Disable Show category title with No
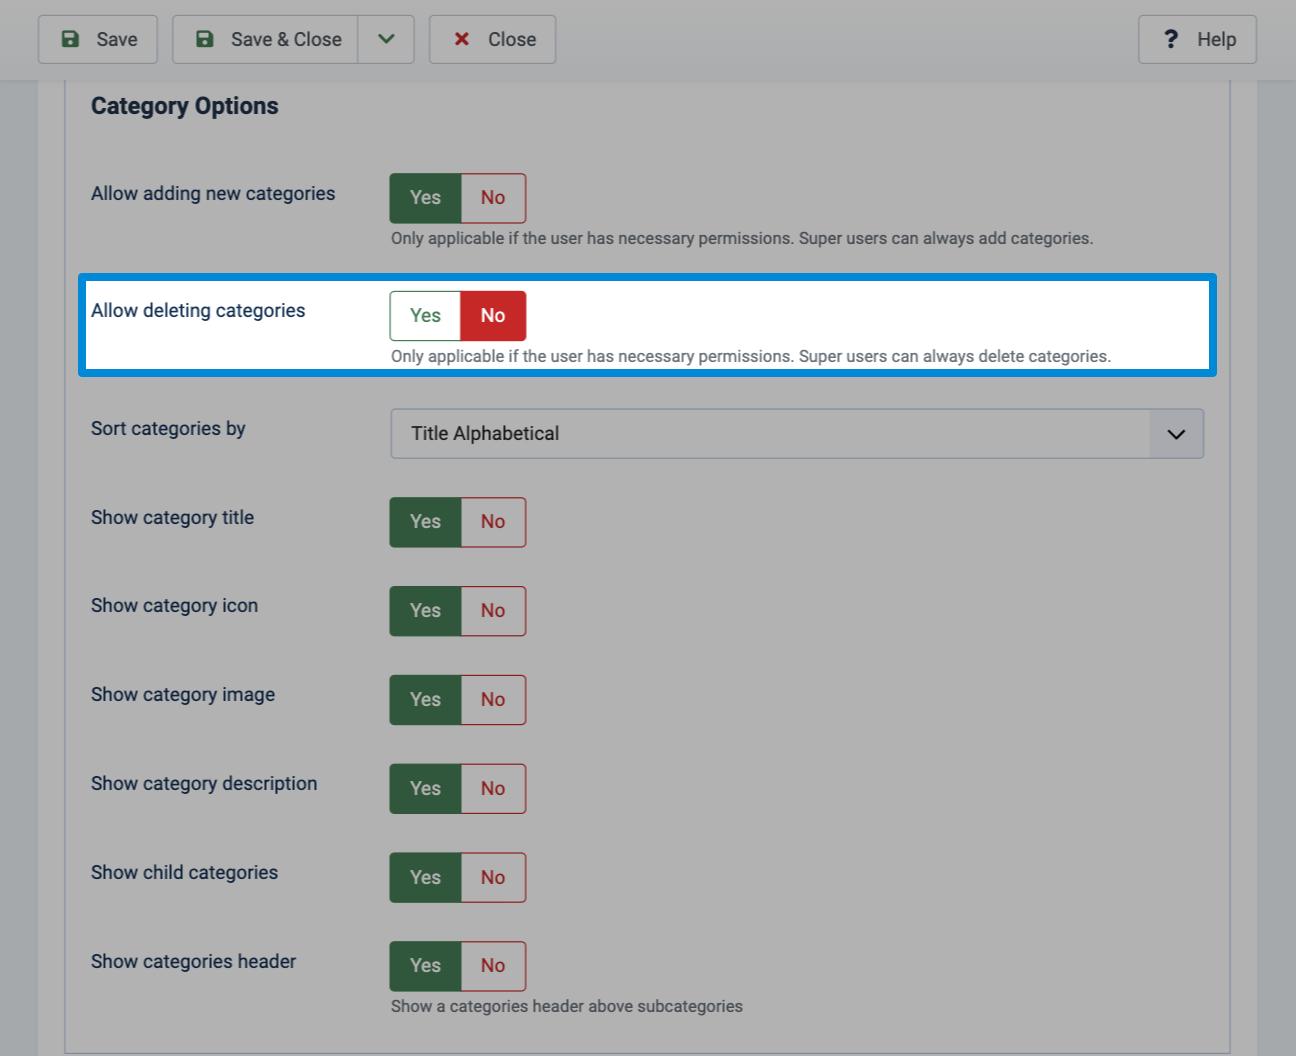This screenshot has height=1056, width=1296. coord(493,522)
